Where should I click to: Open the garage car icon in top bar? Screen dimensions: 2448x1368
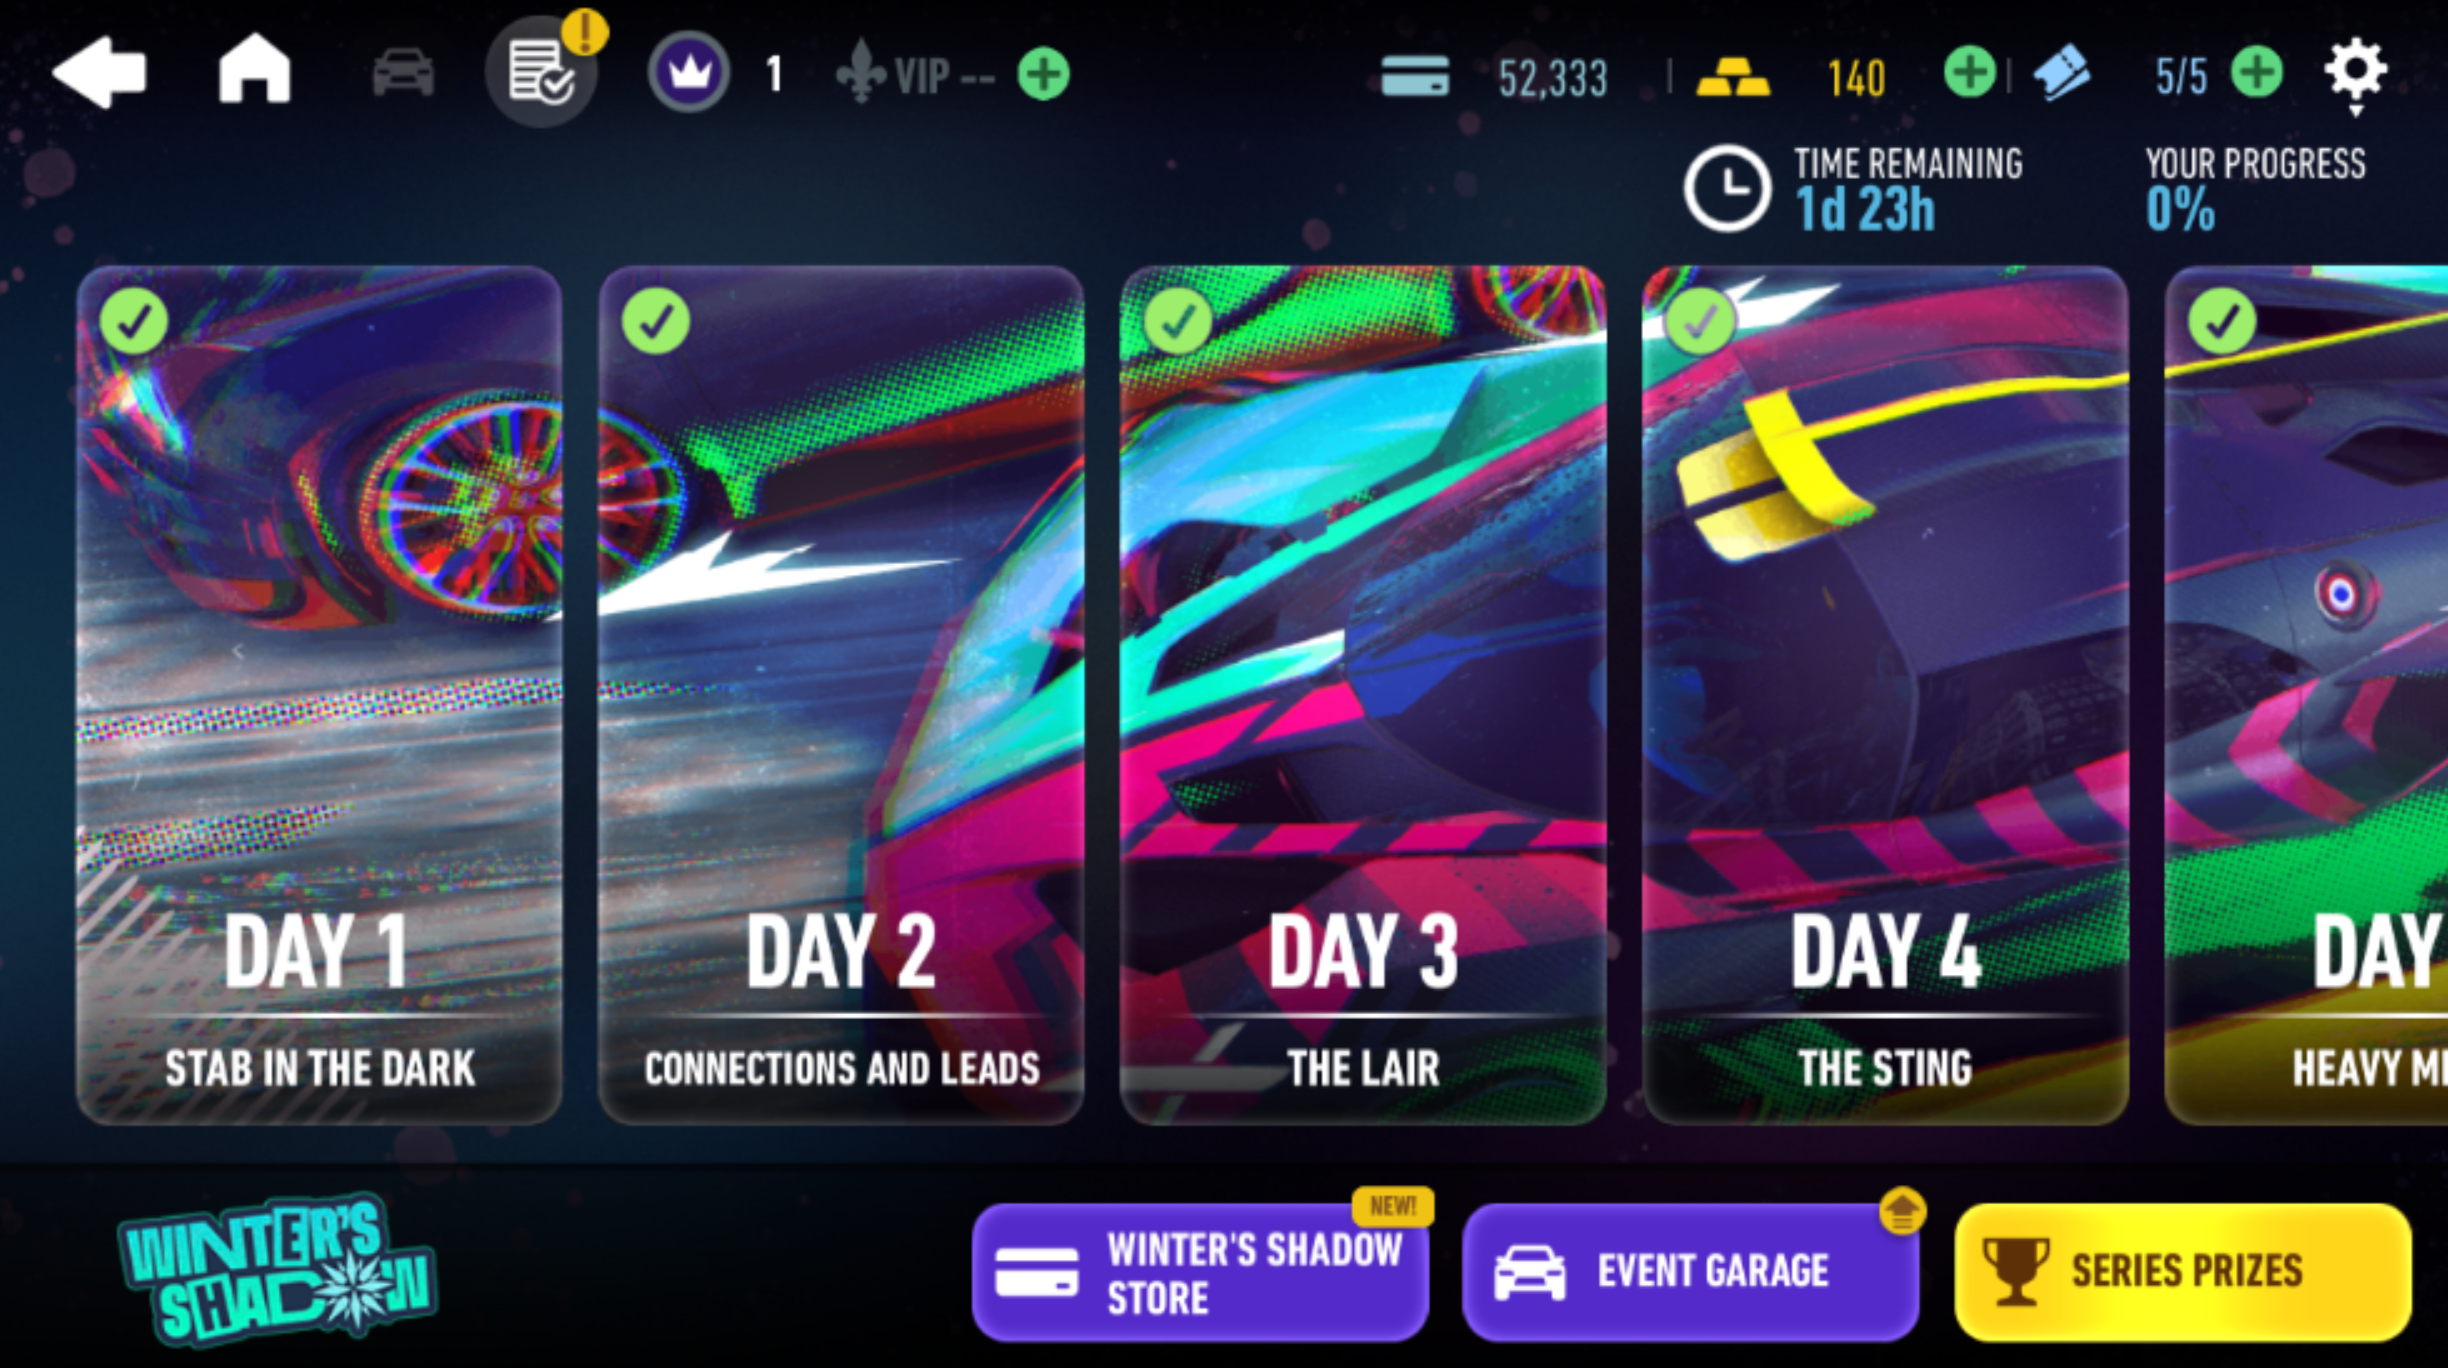click(403, 73)
